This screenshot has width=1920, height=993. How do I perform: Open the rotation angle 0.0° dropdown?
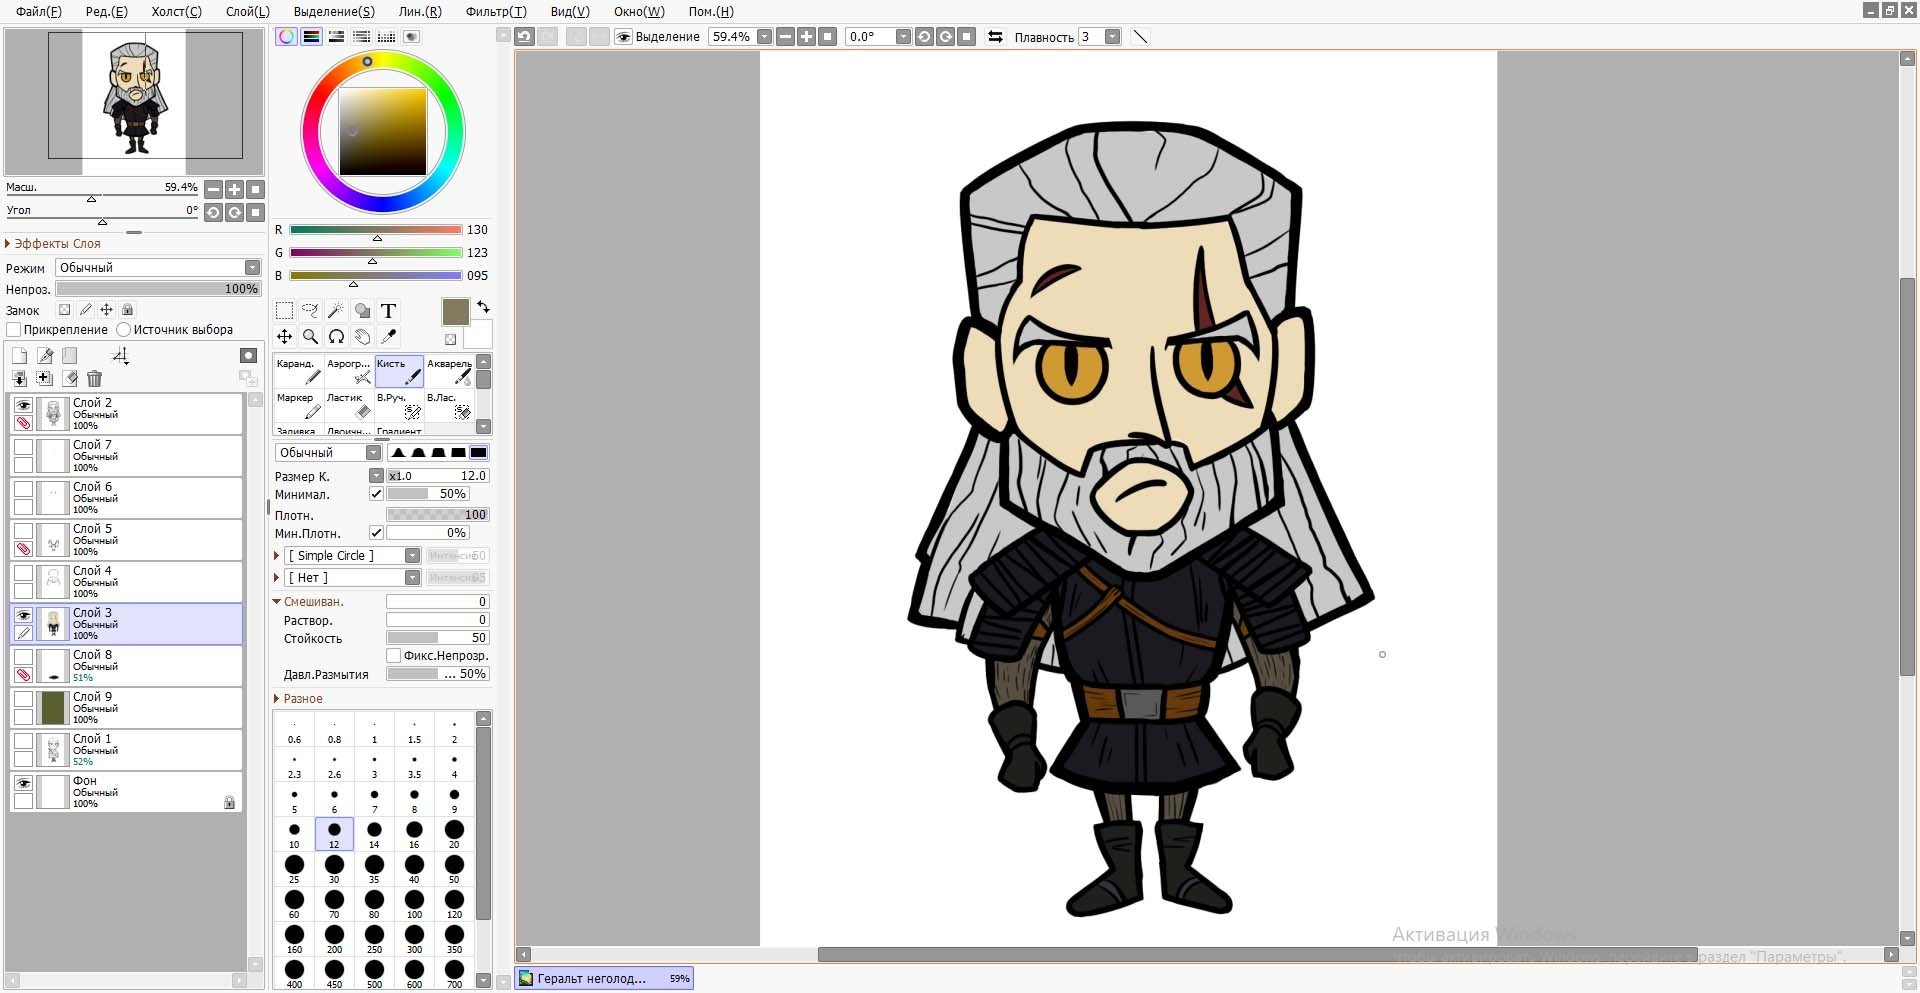click(x=903, y=37)
